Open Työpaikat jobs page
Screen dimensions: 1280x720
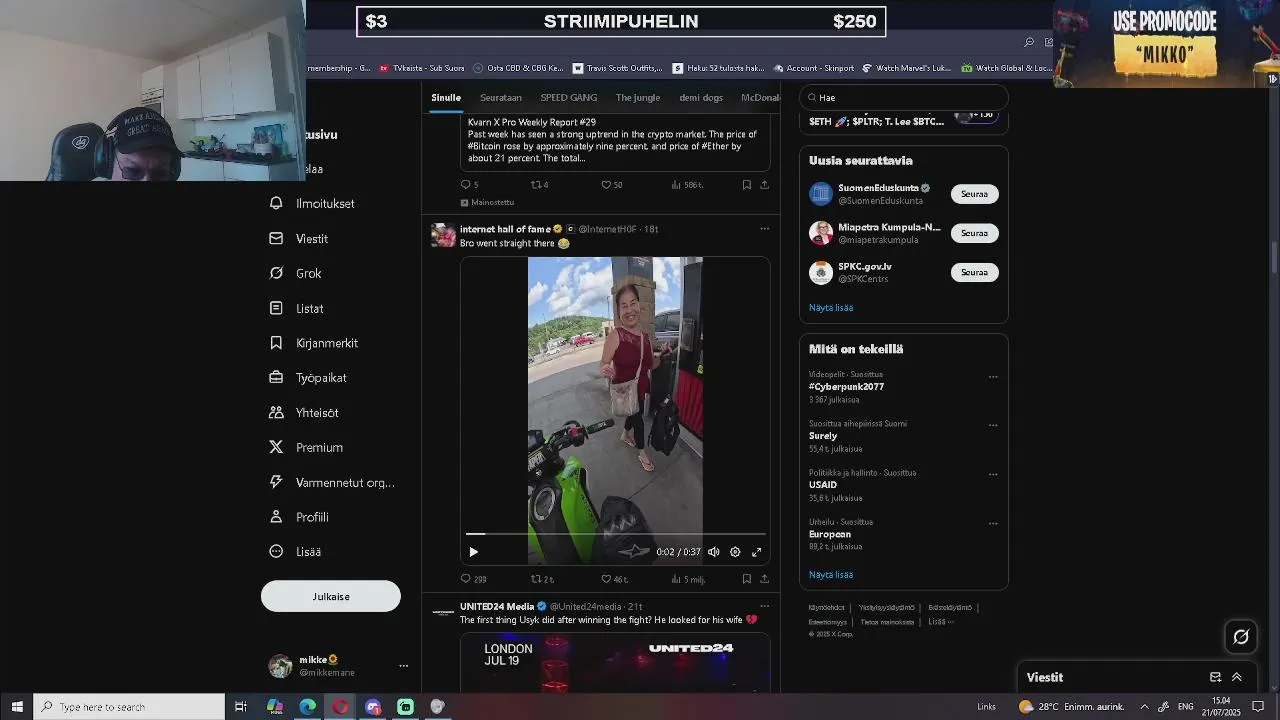pos(307,378)
